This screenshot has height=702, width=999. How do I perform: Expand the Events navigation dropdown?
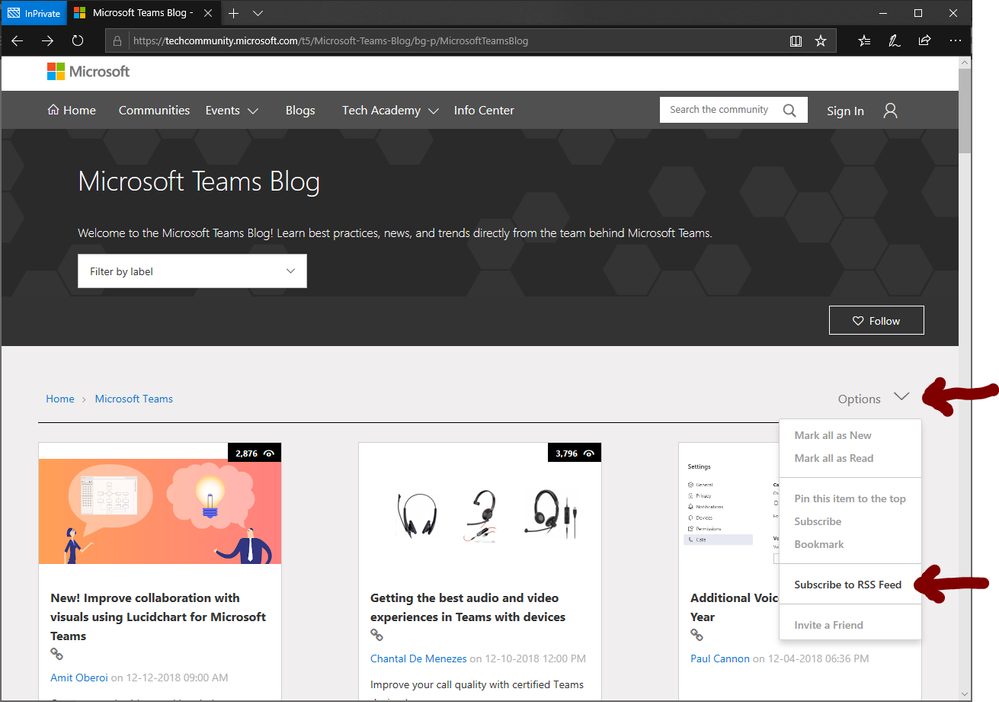pyautogui.click(x=232, y=110)
